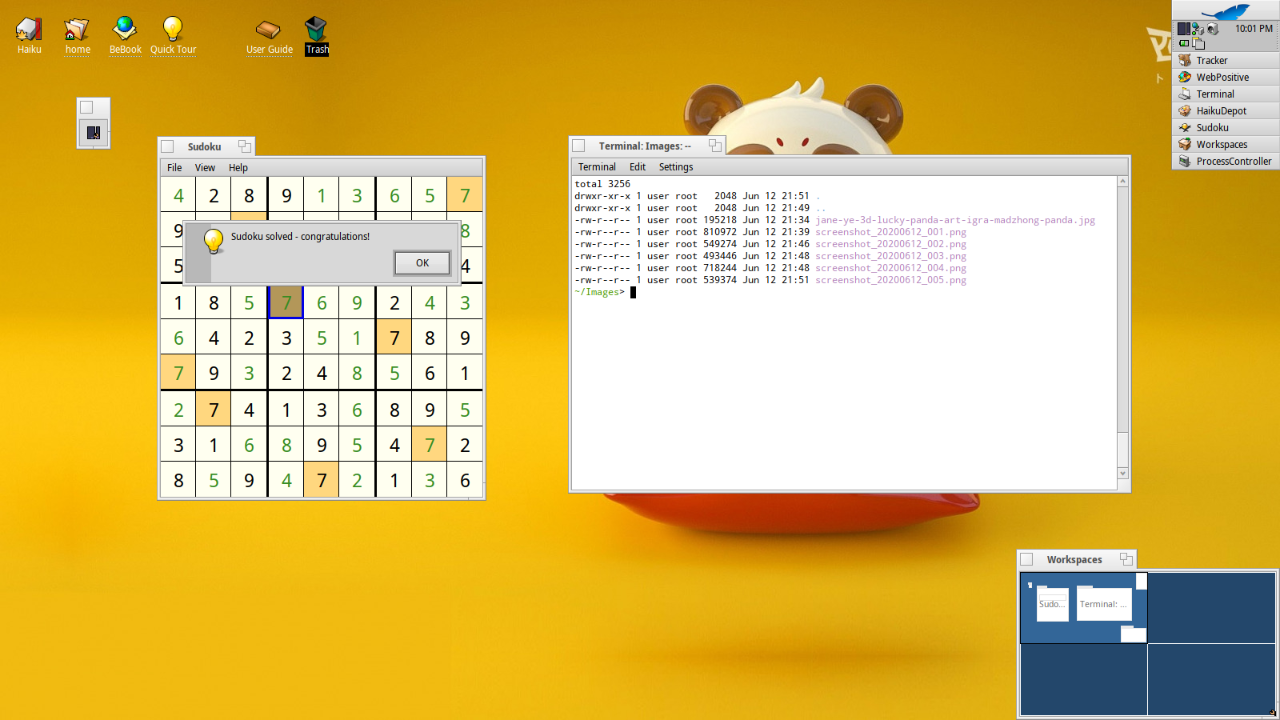Expand the Tracker entry in Deskbar
This screenshot has width=1280, height=720.
point(1211,60)
